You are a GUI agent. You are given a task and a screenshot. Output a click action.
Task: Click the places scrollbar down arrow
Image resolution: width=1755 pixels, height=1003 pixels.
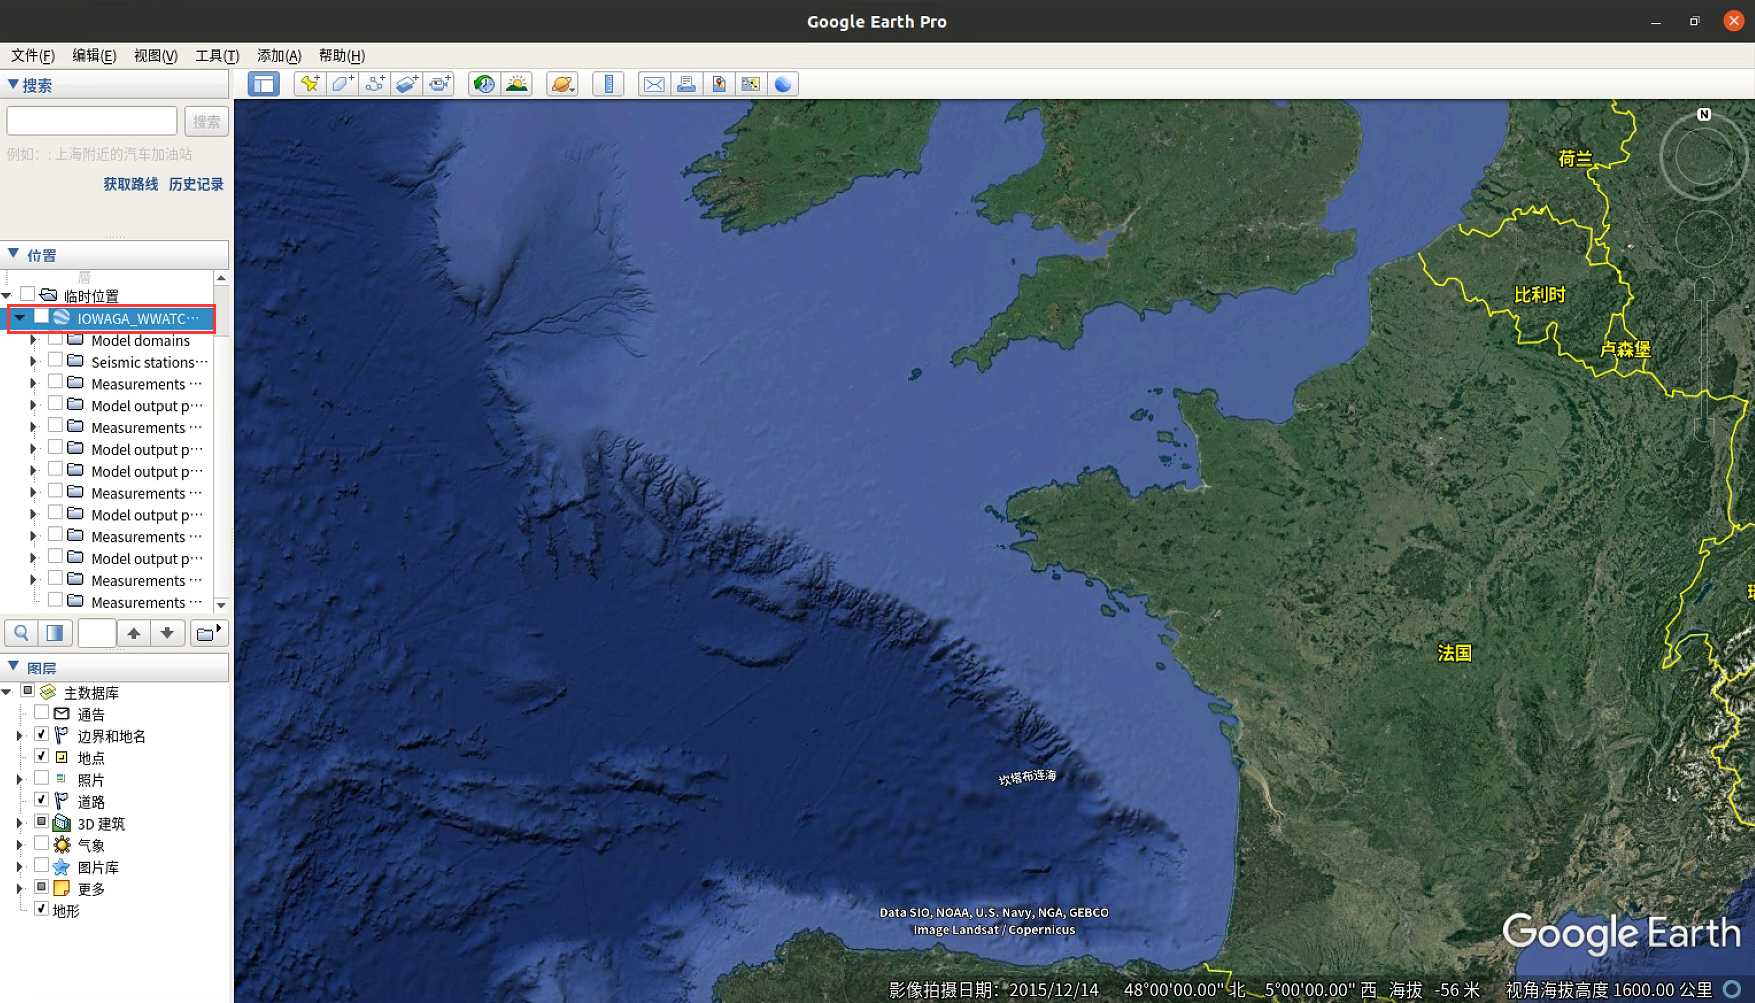tap(221, 604)
